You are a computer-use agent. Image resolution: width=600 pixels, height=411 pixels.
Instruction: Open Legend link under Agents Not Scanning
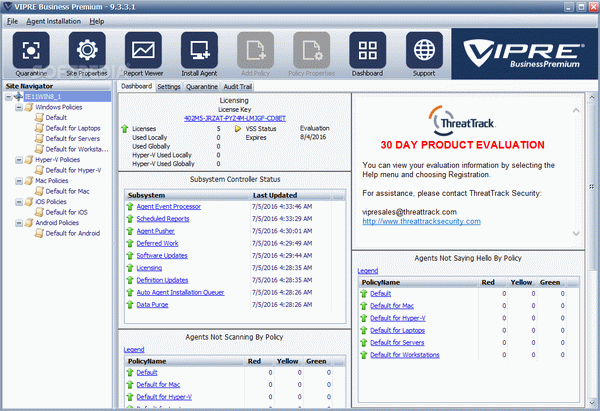coord(134,349)
